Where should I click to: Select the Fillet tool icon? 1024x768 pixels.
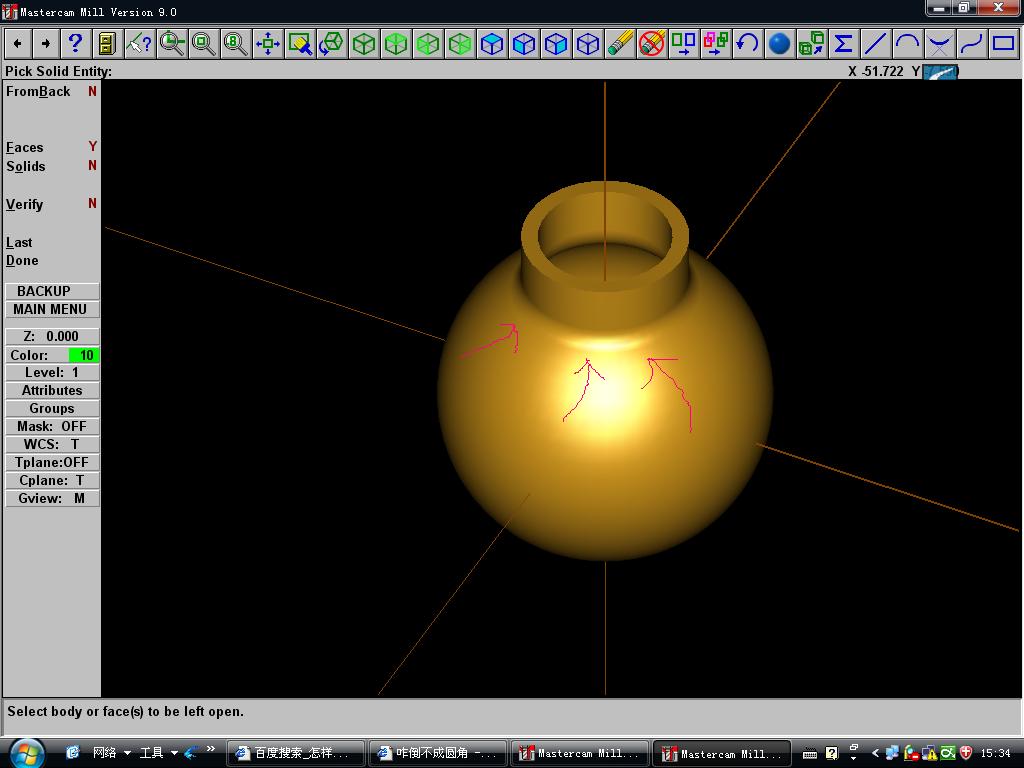(x=940, y=44)
